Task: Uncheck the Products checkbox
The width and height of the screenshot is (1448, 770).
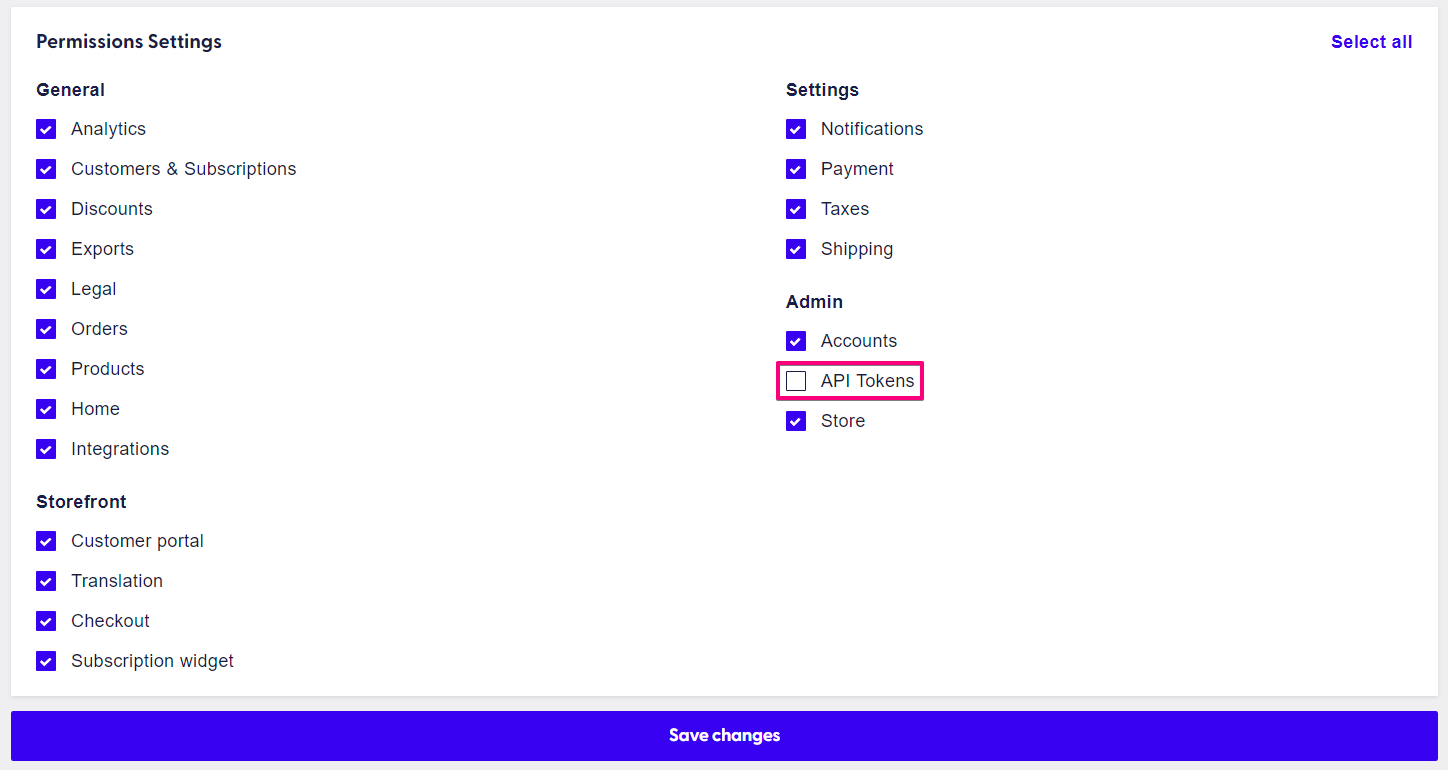Action: [x=46, y=368]
